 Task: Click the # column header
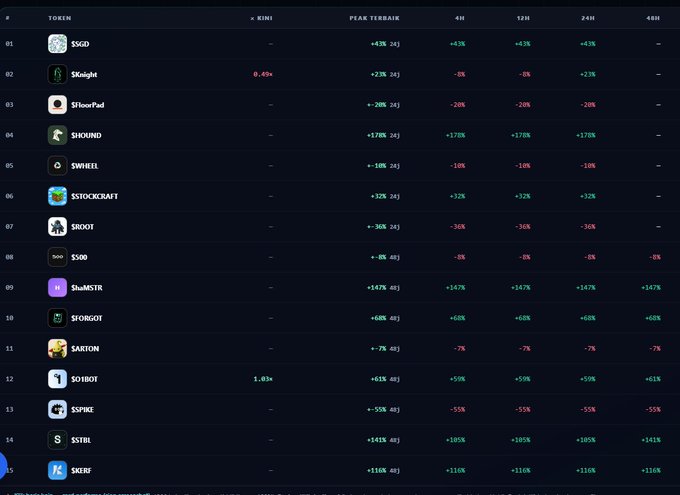tap(8, 18)
